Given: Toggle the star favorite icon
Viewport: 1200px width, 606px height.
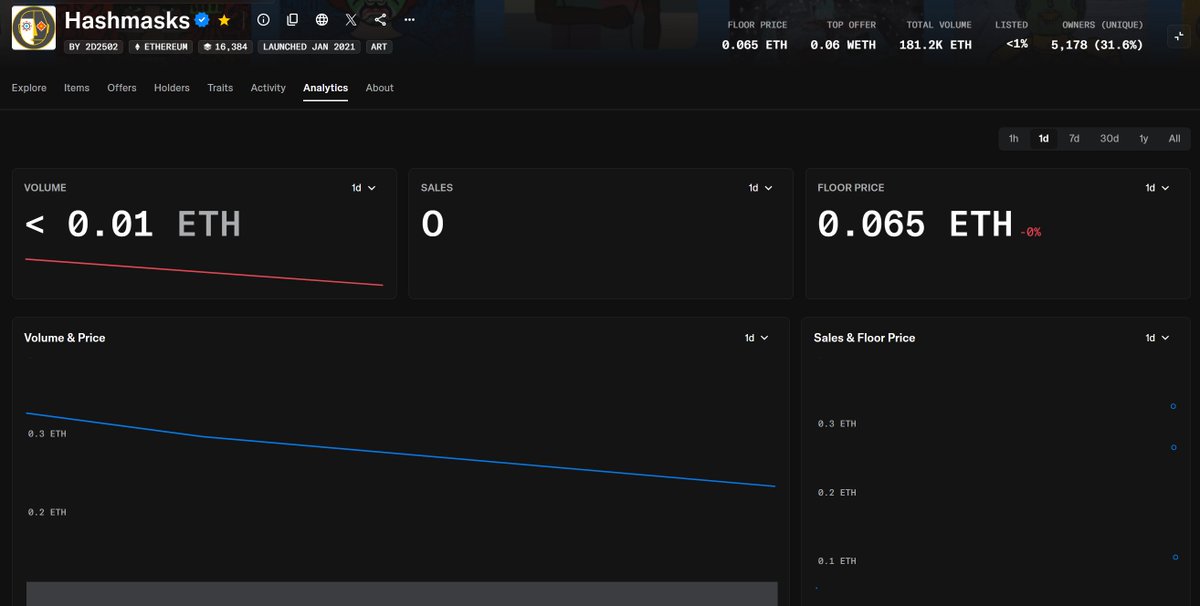Looking at the screenshot, I should [x=224, y=19].
